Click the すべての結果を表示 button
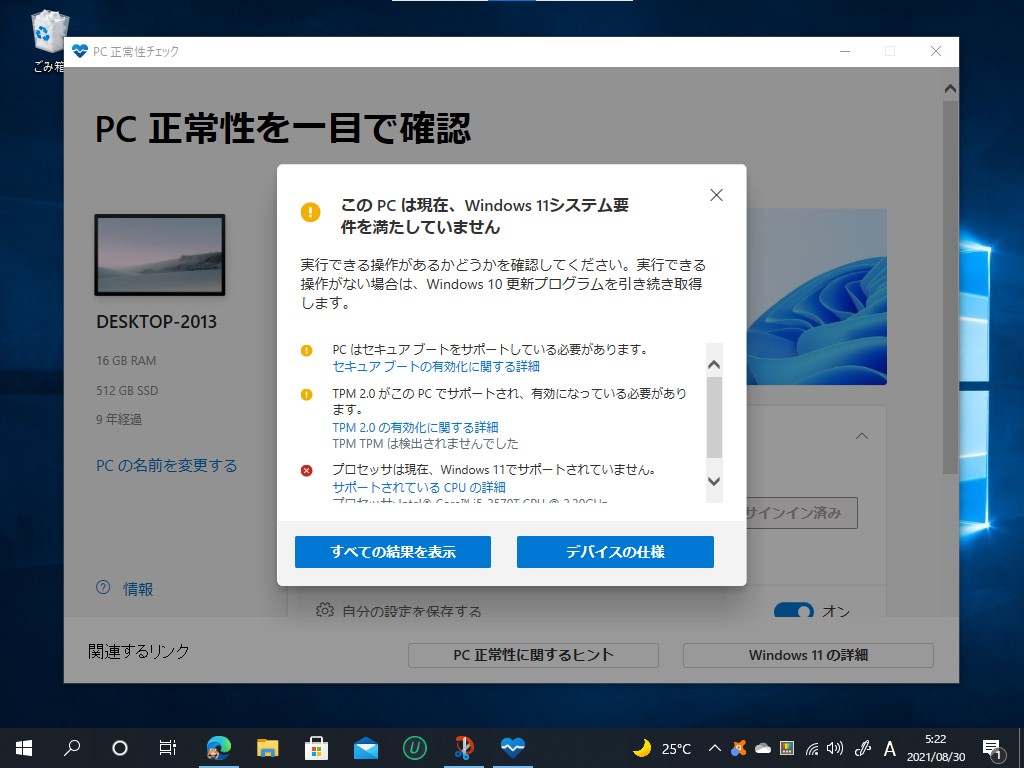This screenshot has height=768, width=1024. 392,551
